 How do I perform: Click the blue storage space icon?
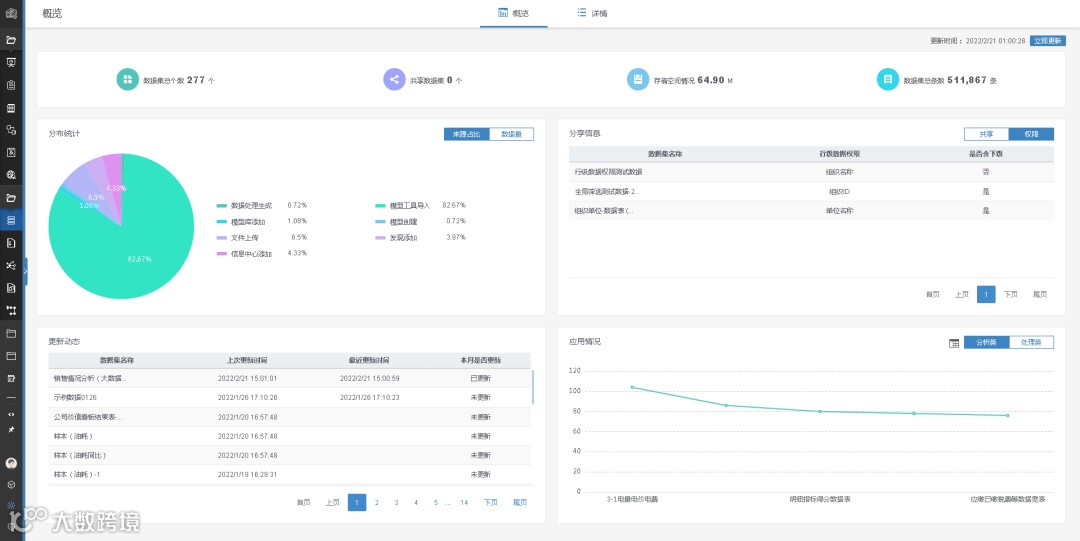[x=638, y=80]
